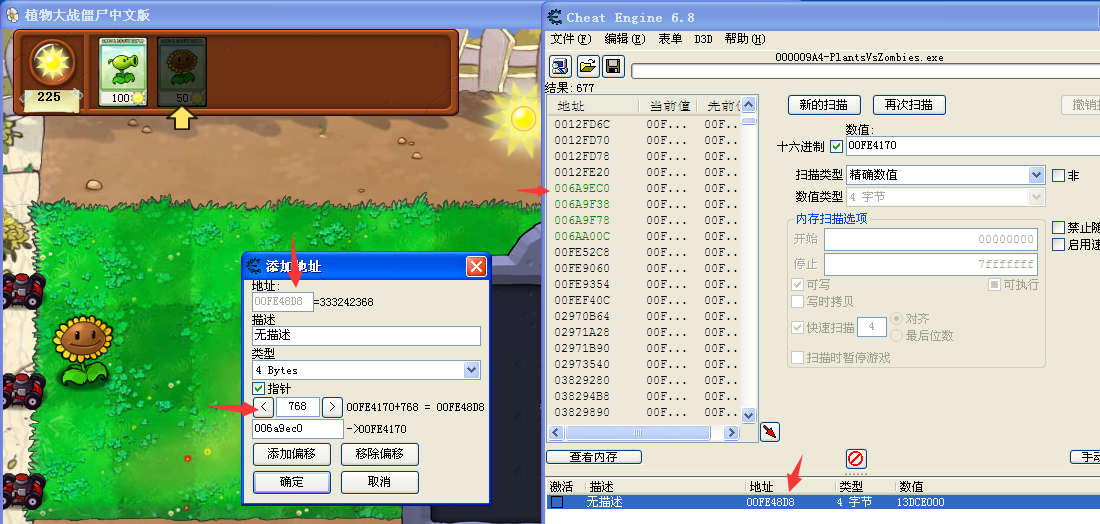Click the open process icon in Cheat Engine
Viewport: 1100px width, 524px height.
(561, 67)
